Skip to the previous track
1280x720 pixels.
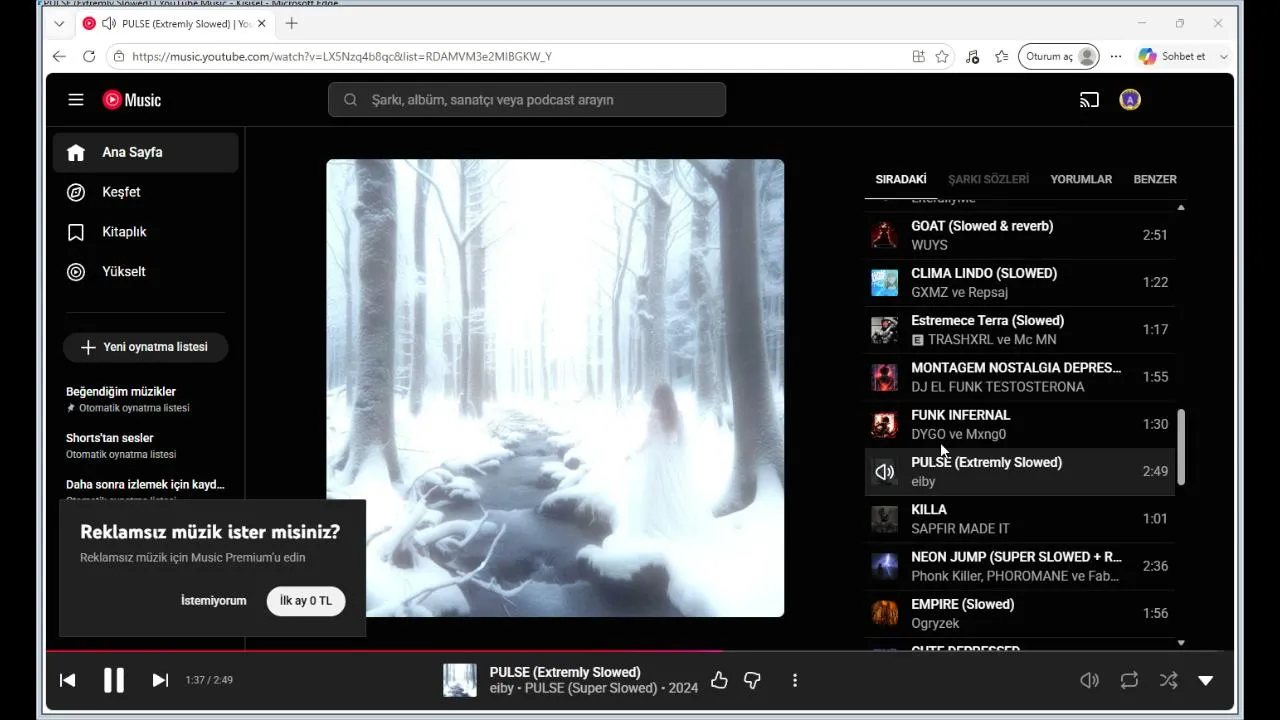pyautogui.click(x=67, y=680)
